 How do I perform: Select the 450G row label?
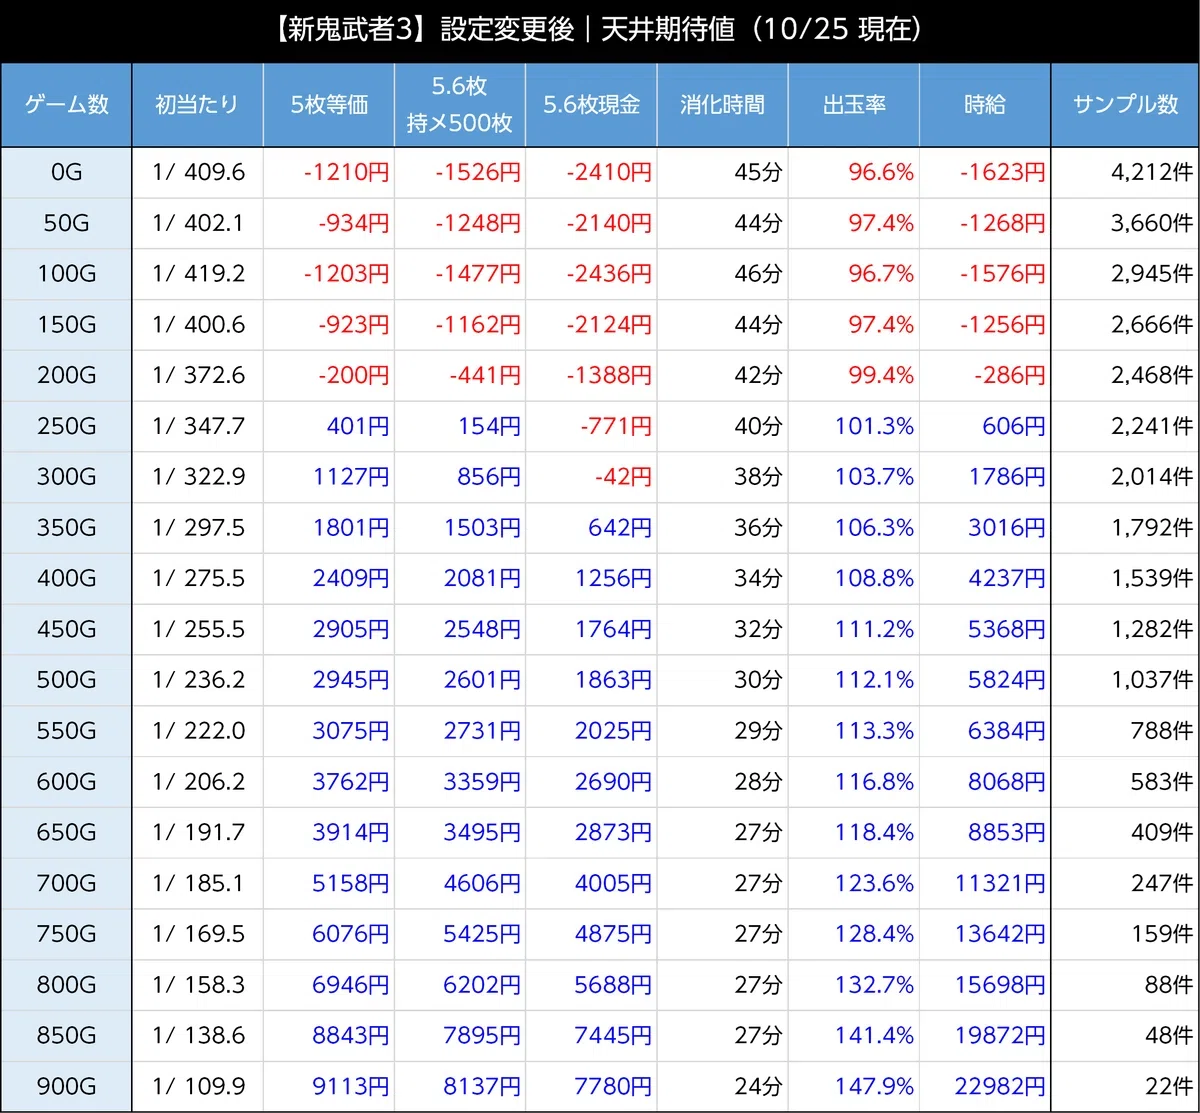[66, 630]
